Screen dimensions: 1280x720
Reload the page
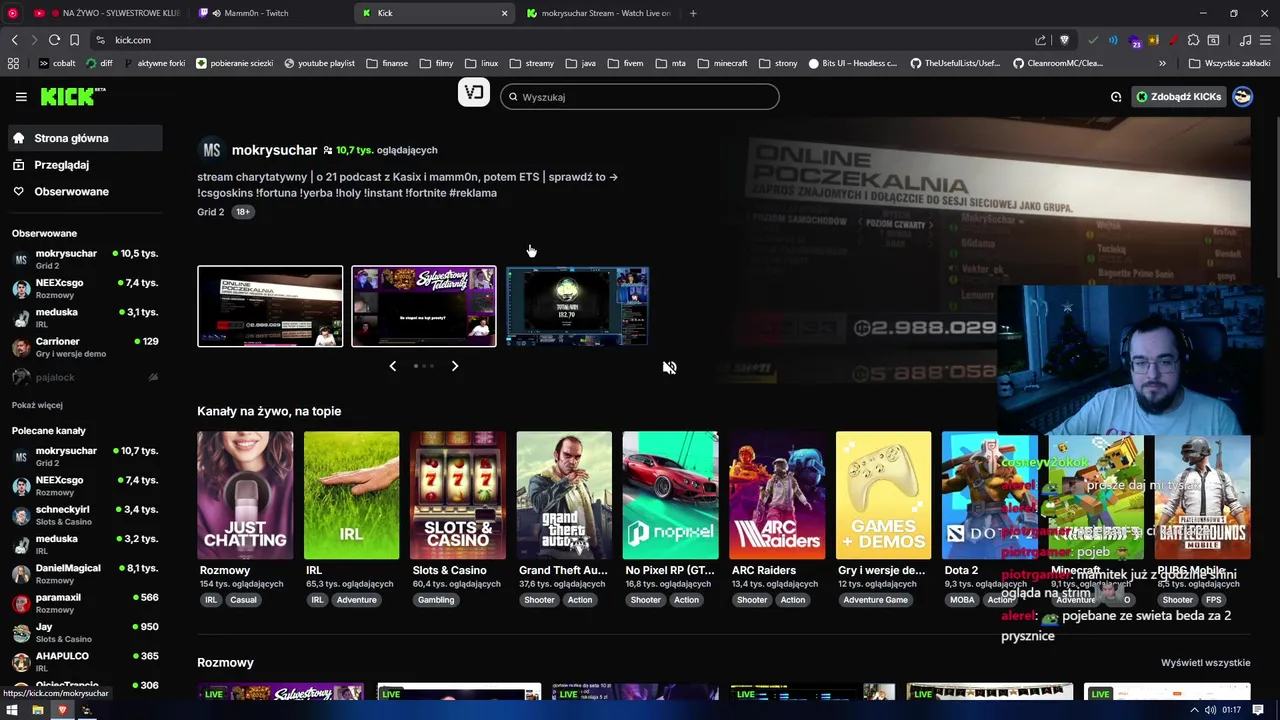pos(54,40)
